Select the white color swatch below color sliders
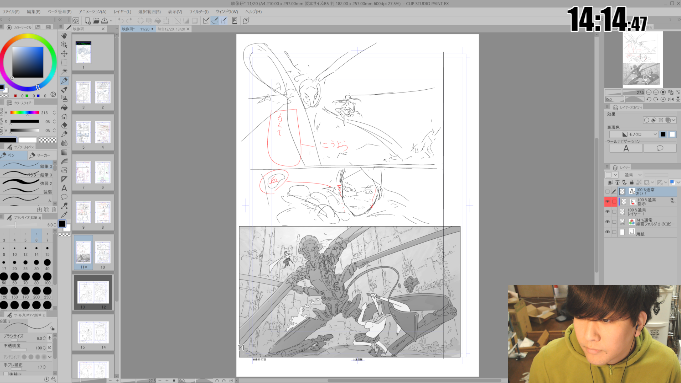681x383 pixels. click(28, 140)
